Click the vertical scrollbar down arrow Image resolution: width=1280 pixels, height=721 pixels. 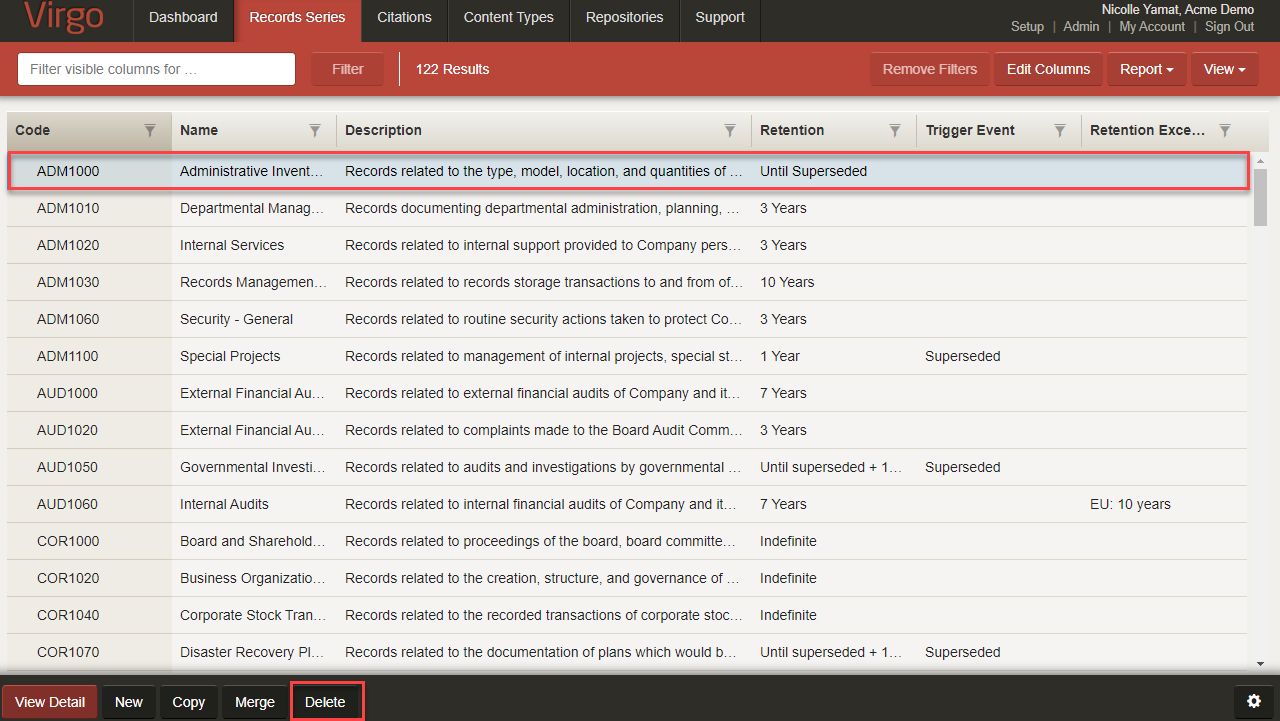1260,663
